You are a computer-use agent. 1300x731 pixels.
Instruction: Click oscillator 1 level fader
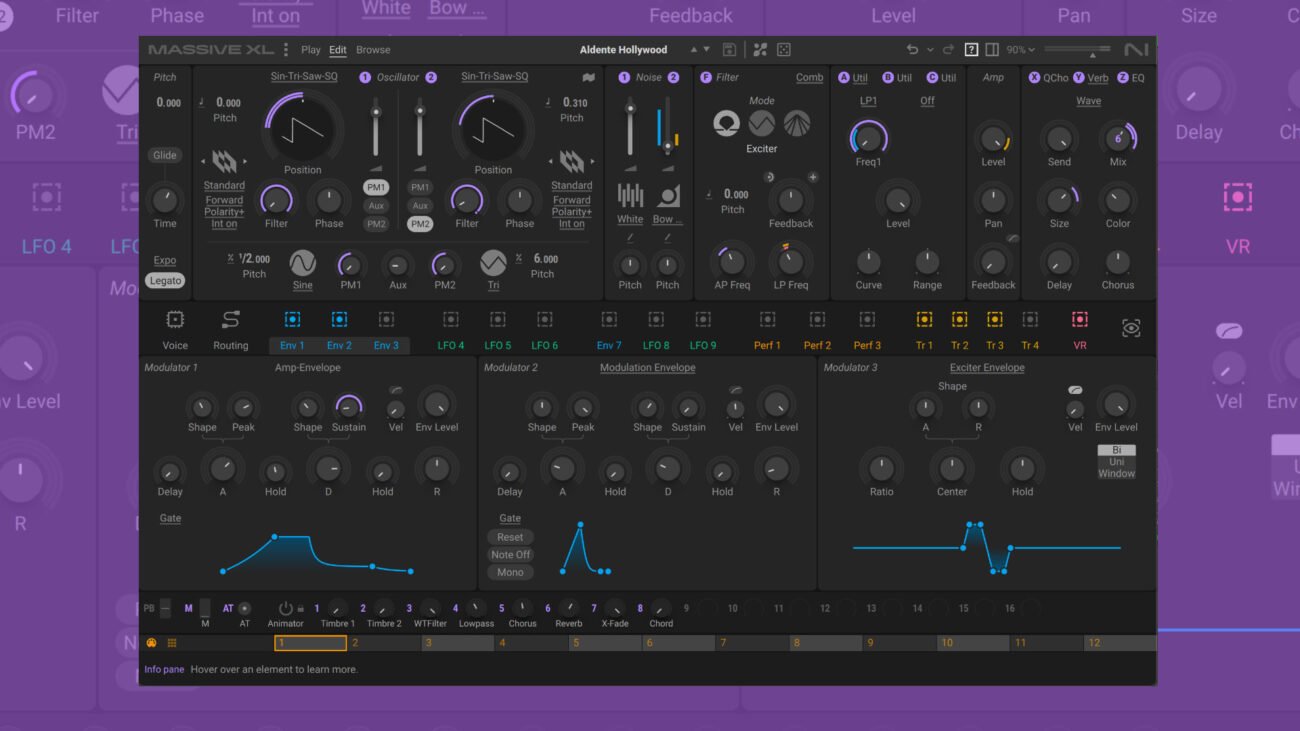pos(376,125)
